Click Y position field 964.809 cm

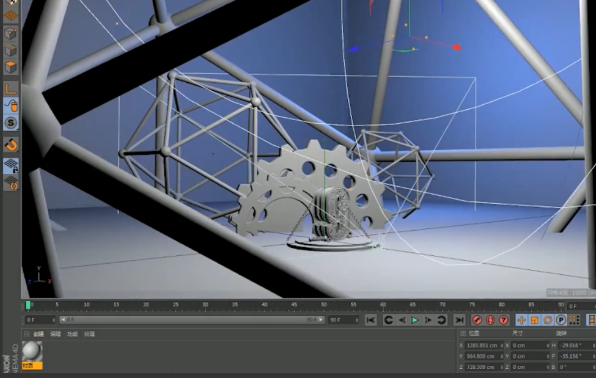pos(484,356)
